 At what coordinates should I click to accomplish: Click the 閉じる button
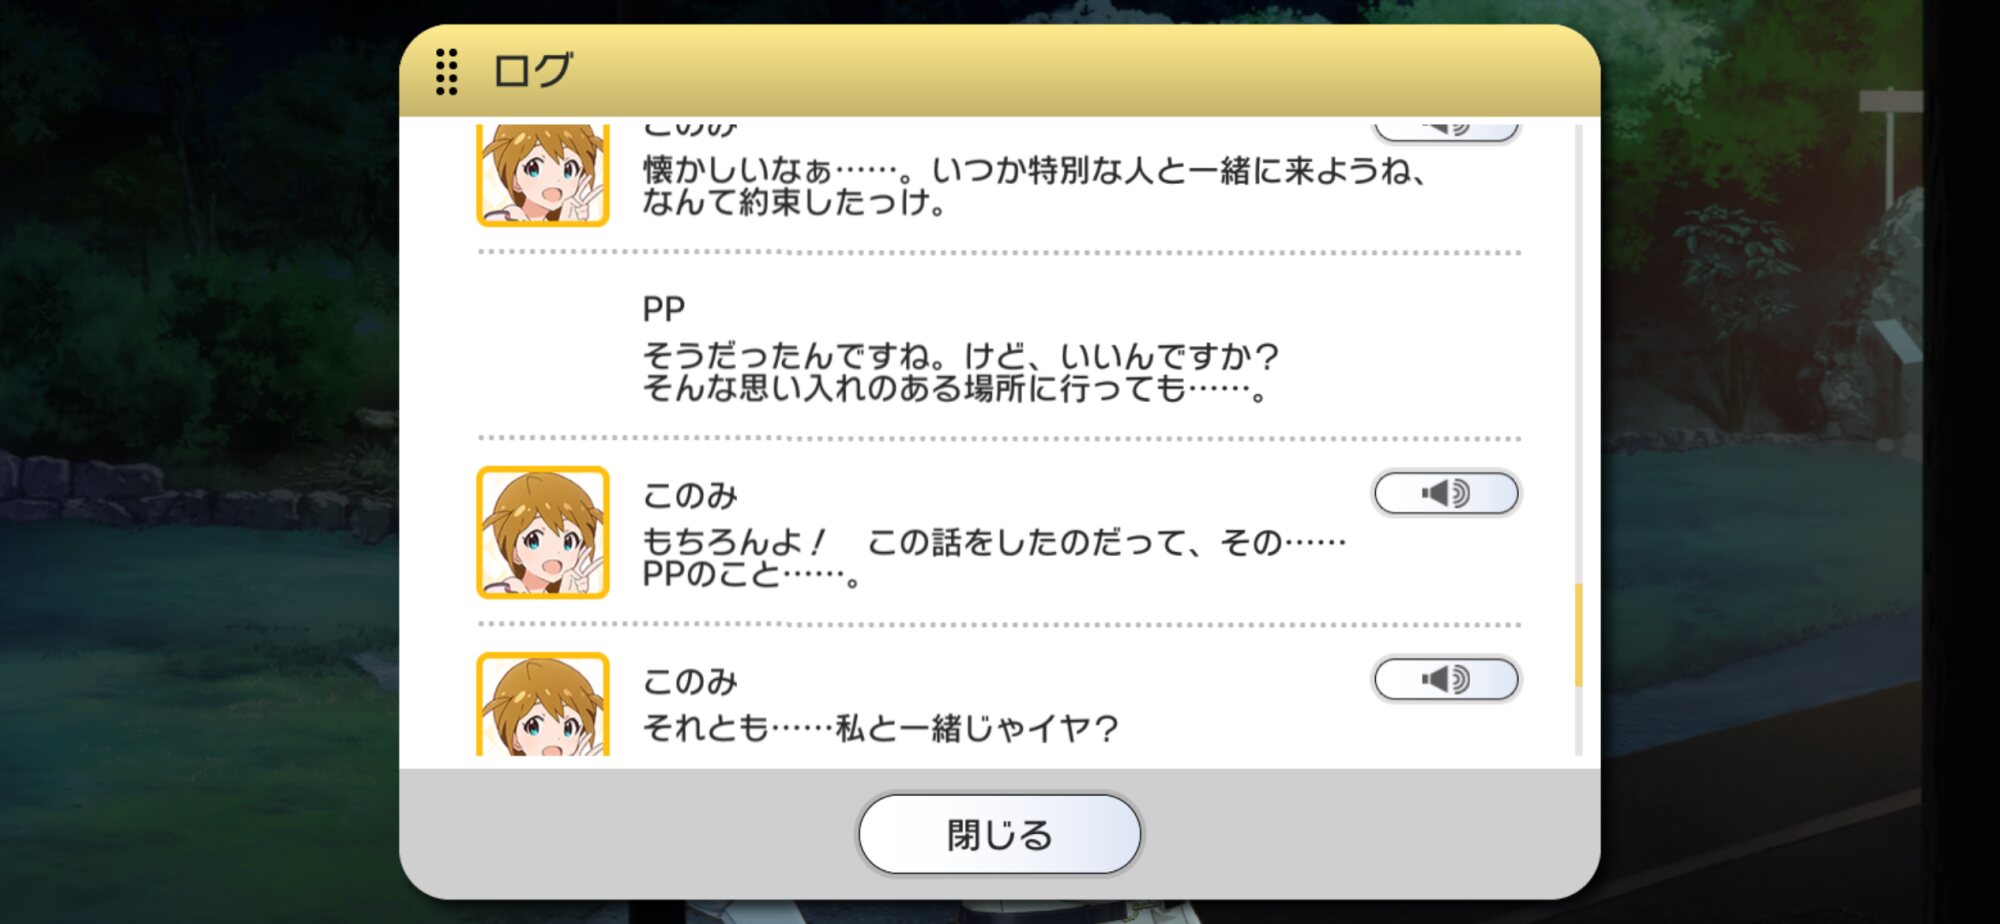tap(999, 834)
